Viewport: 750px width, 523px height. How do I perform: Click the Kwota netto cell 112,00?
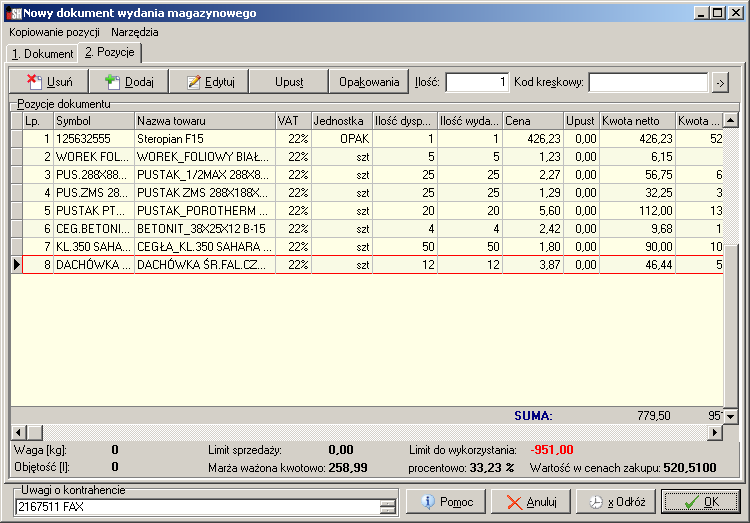(638, 211)
